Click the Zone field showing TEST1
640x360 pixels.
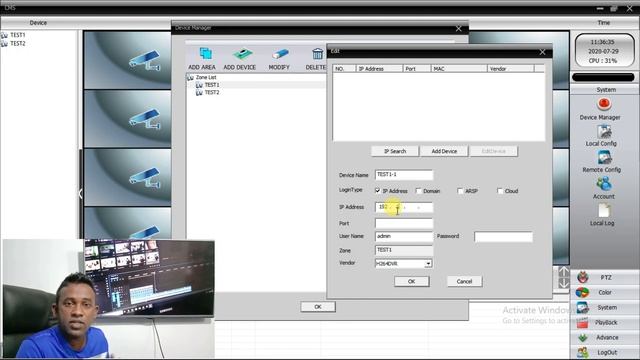click(x=404, y=250)
